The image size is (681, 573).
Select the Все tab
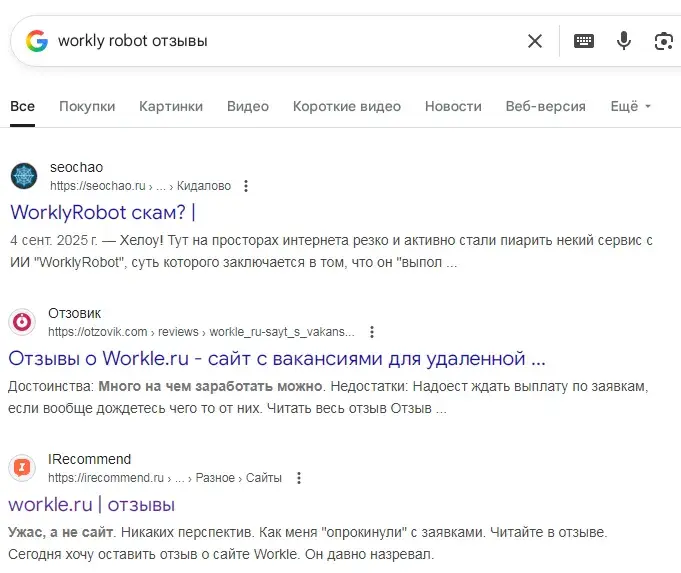point(23,106)
